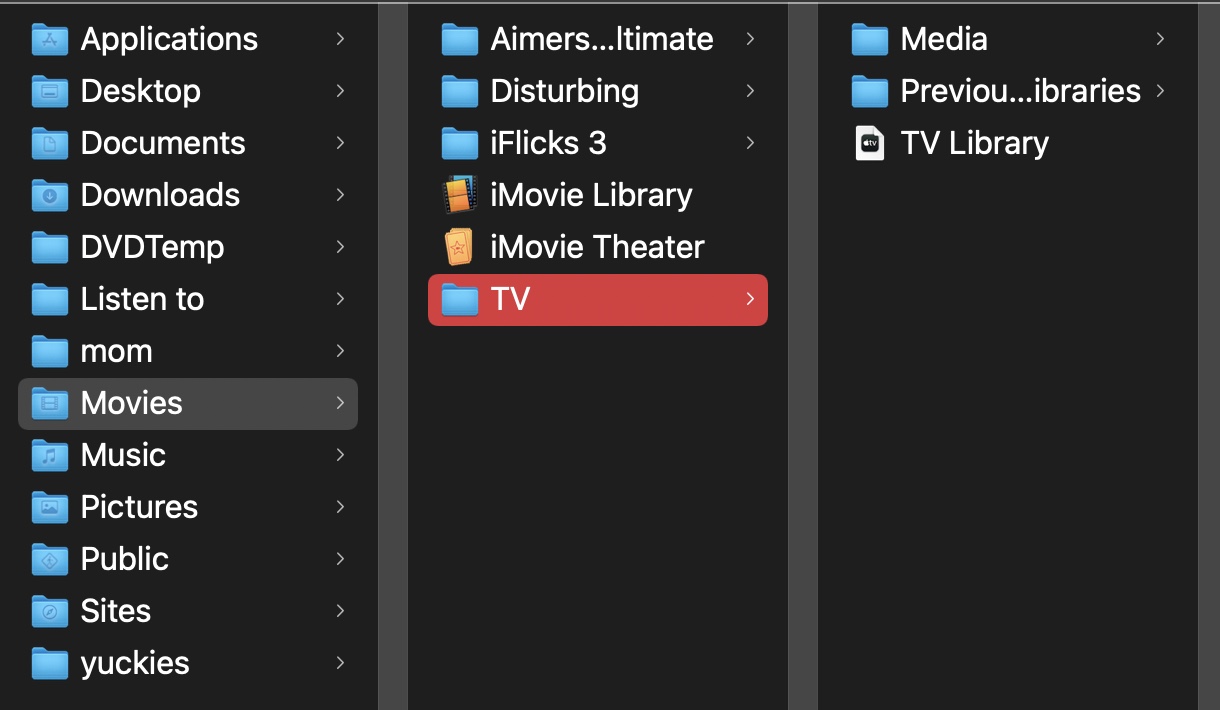The image size is (1220, 710).
Task: Expand the iFlicks 3 folder chevron
Action: tap(750, 143)
